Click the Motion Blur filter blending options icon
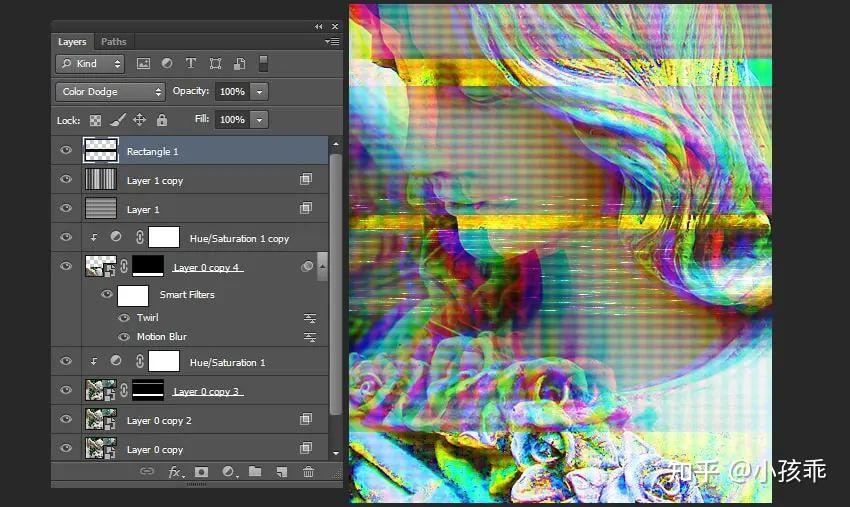Viewport: 850px width, 507px height. pos(310,337)
